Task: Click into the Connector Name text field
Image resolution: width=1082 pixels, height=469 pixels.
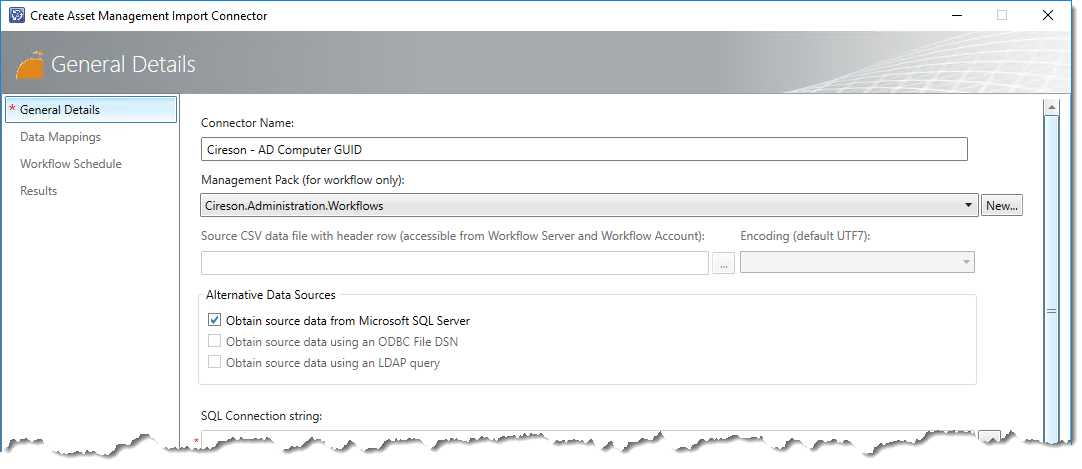Action: click(x=584, y=150)
